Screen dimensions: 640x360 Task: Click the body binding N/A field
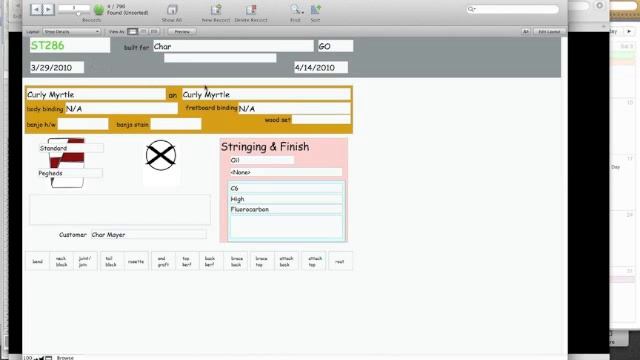[x=122, y=109]
